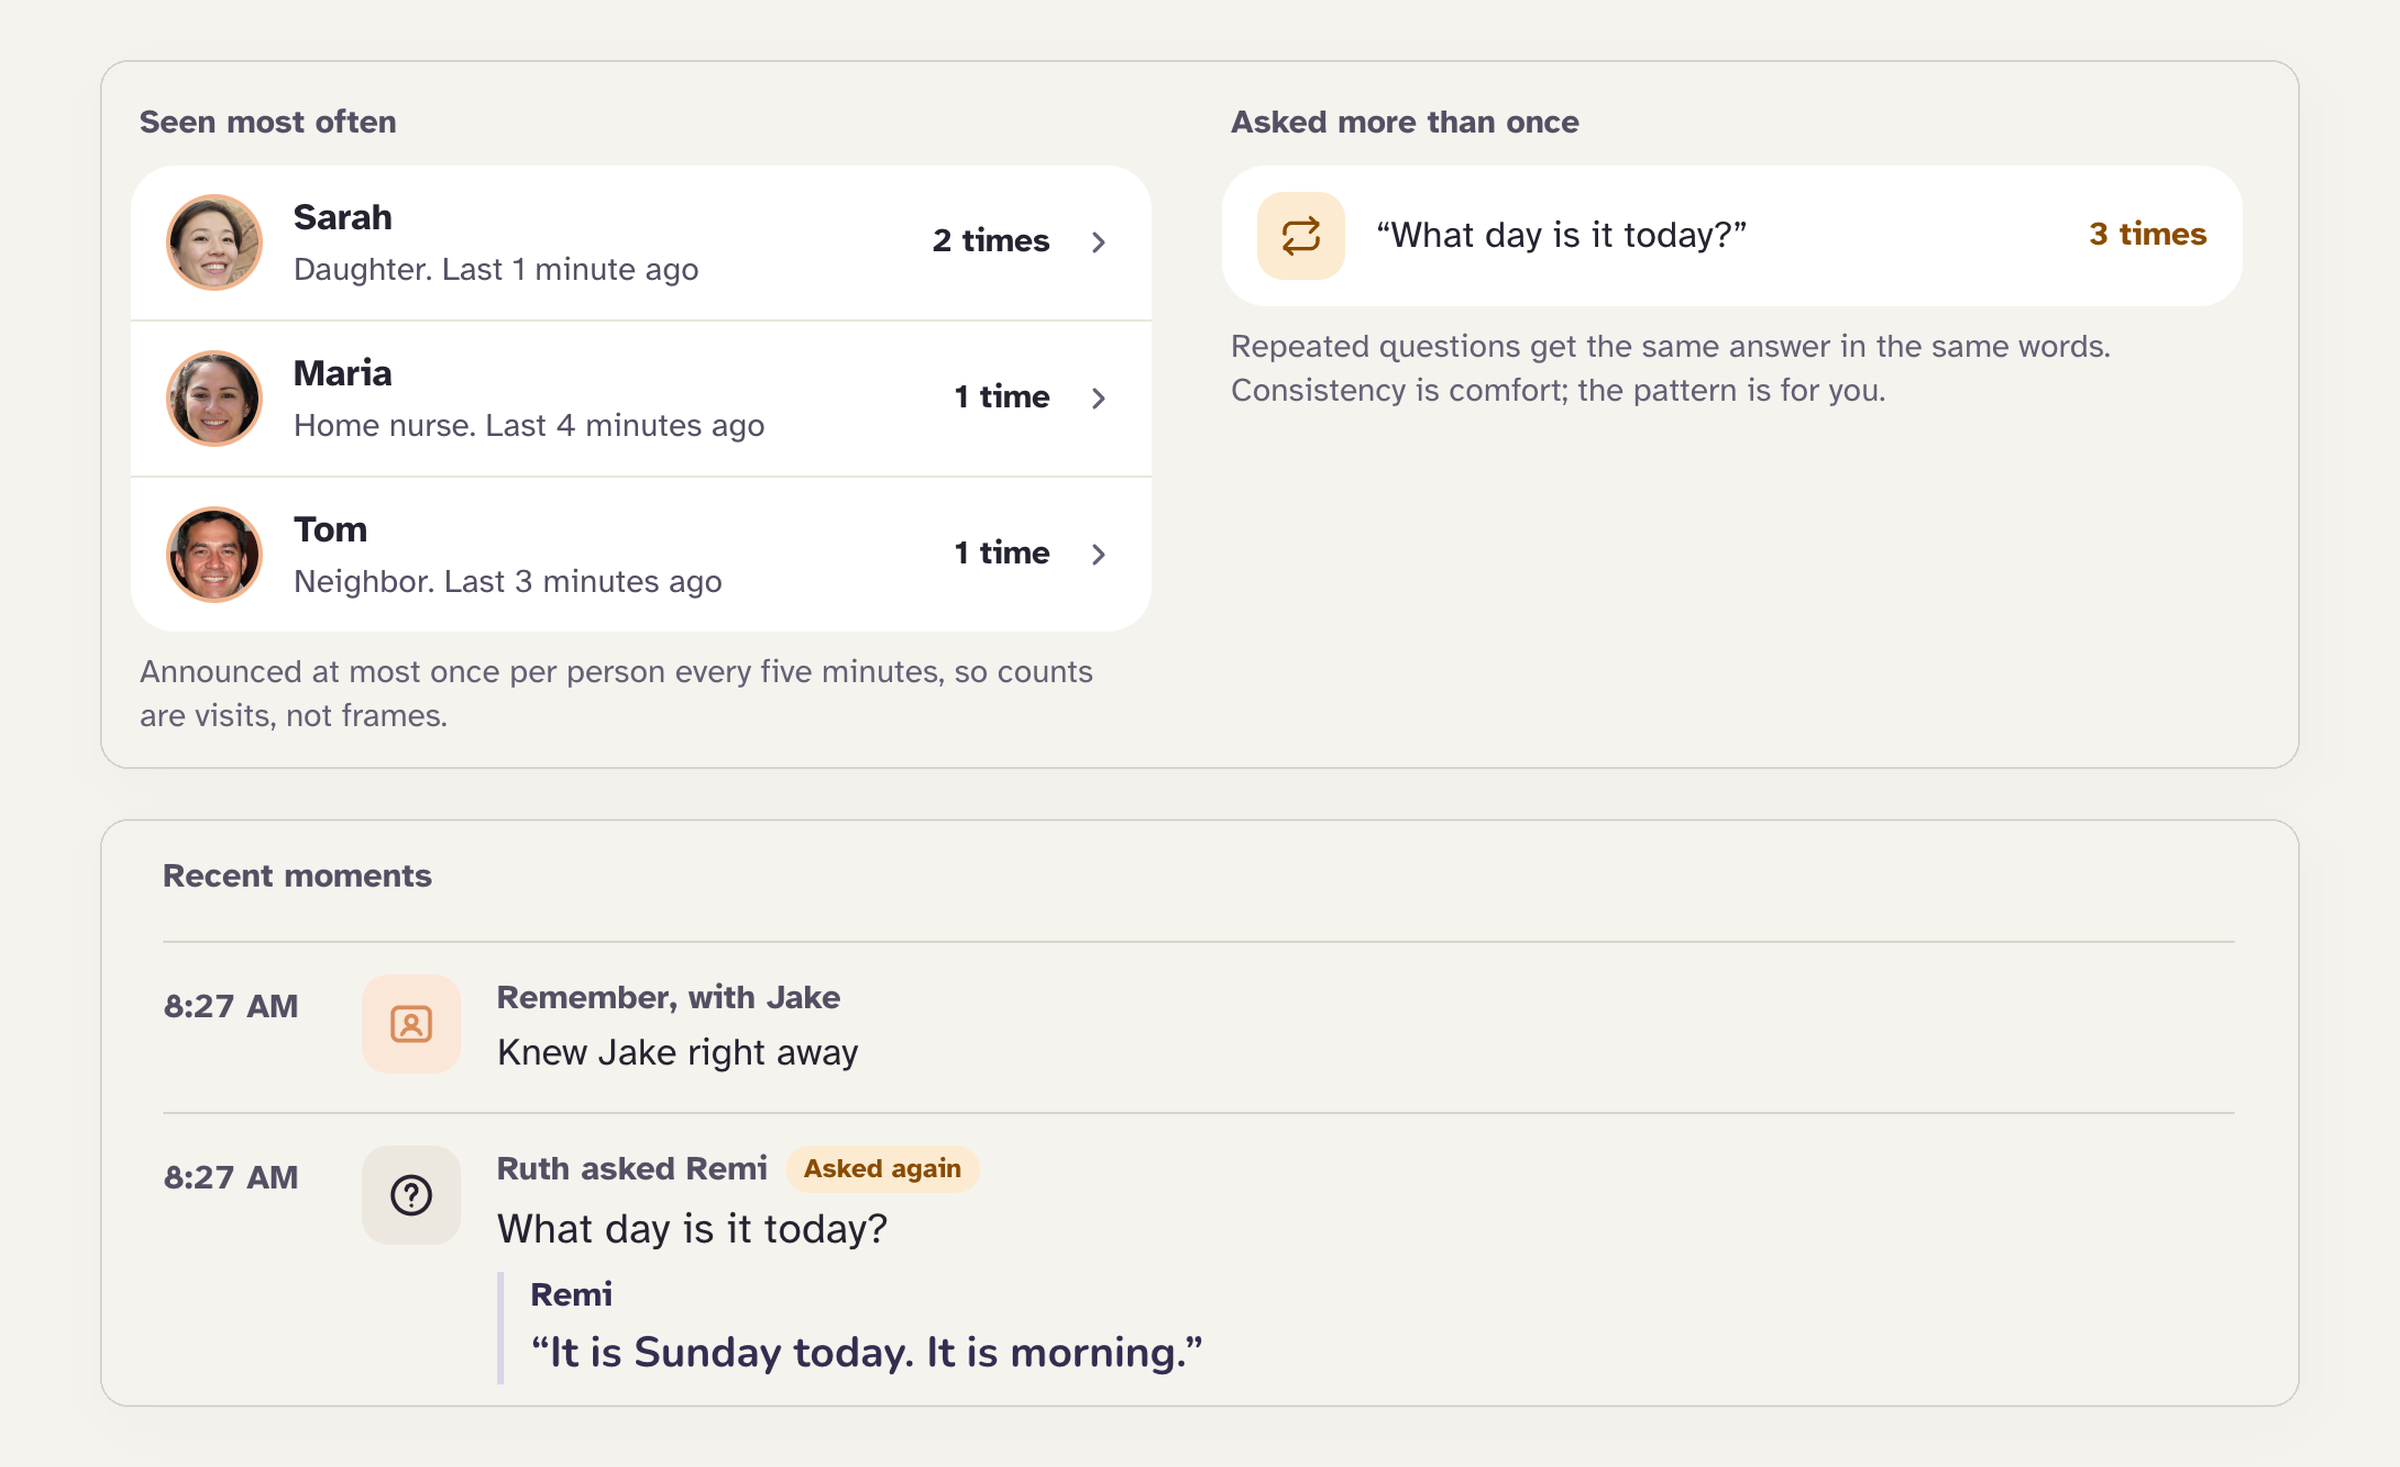Screen dimensions: 2400x1467
Task: Click the "Ruth asked Remi" title
Action: (x=632, y=1169)
